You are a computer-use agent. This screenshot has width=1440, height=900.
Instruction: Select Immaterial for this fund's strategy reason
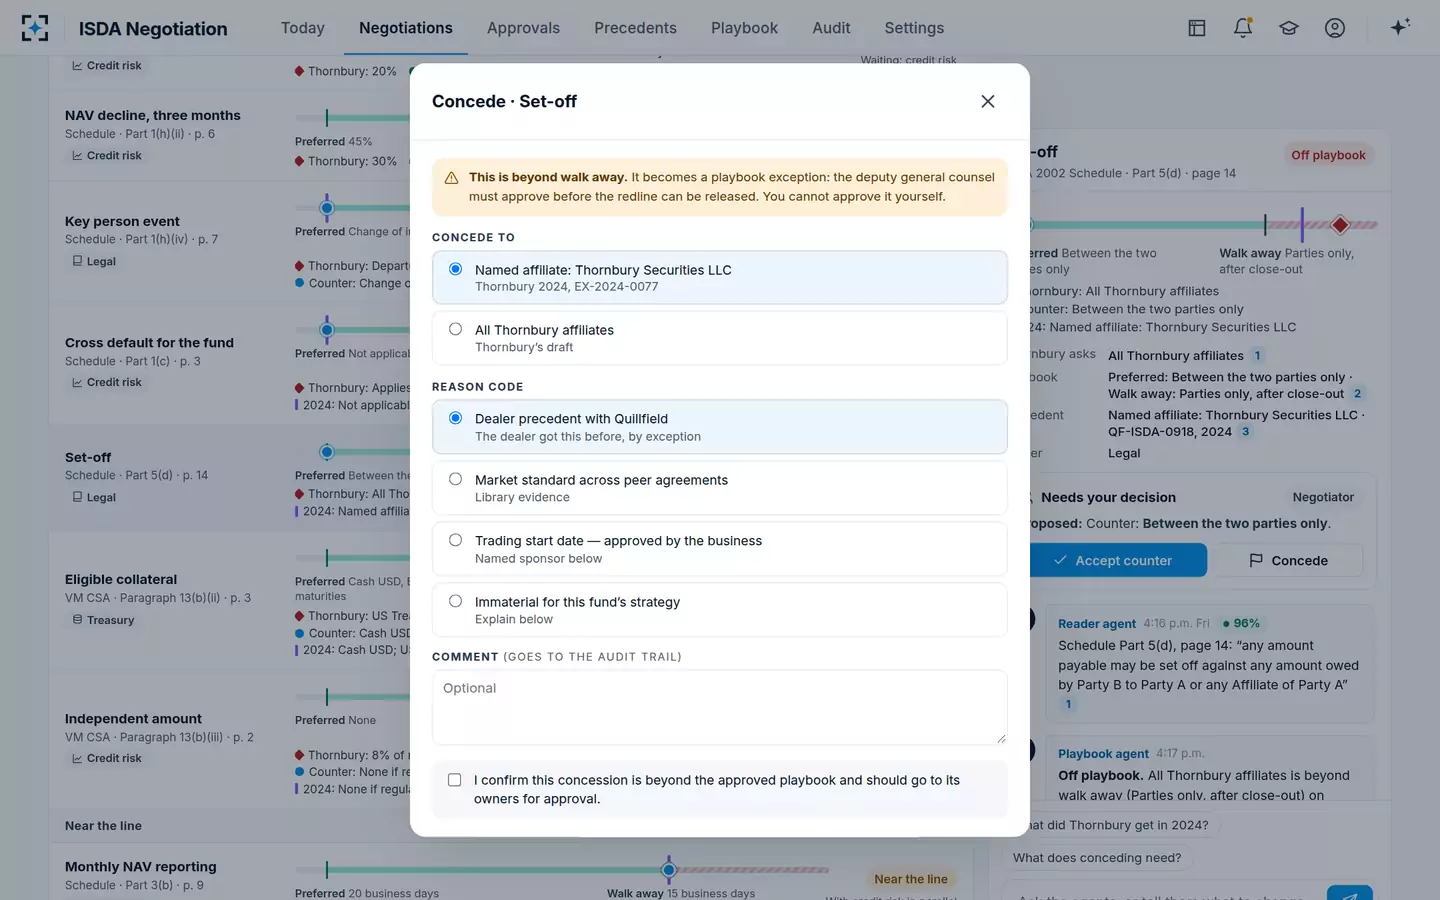[720, 610]
